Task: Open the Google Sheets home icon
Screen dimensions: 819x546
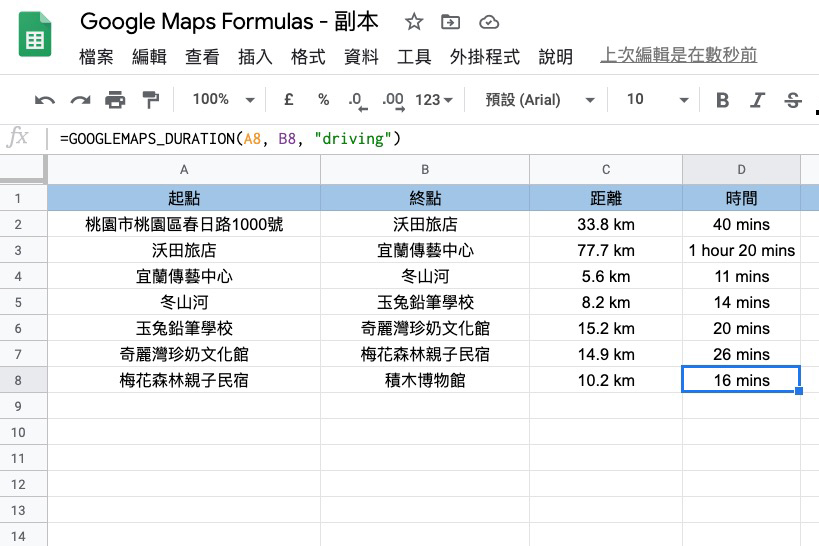Action: (35, 34)
